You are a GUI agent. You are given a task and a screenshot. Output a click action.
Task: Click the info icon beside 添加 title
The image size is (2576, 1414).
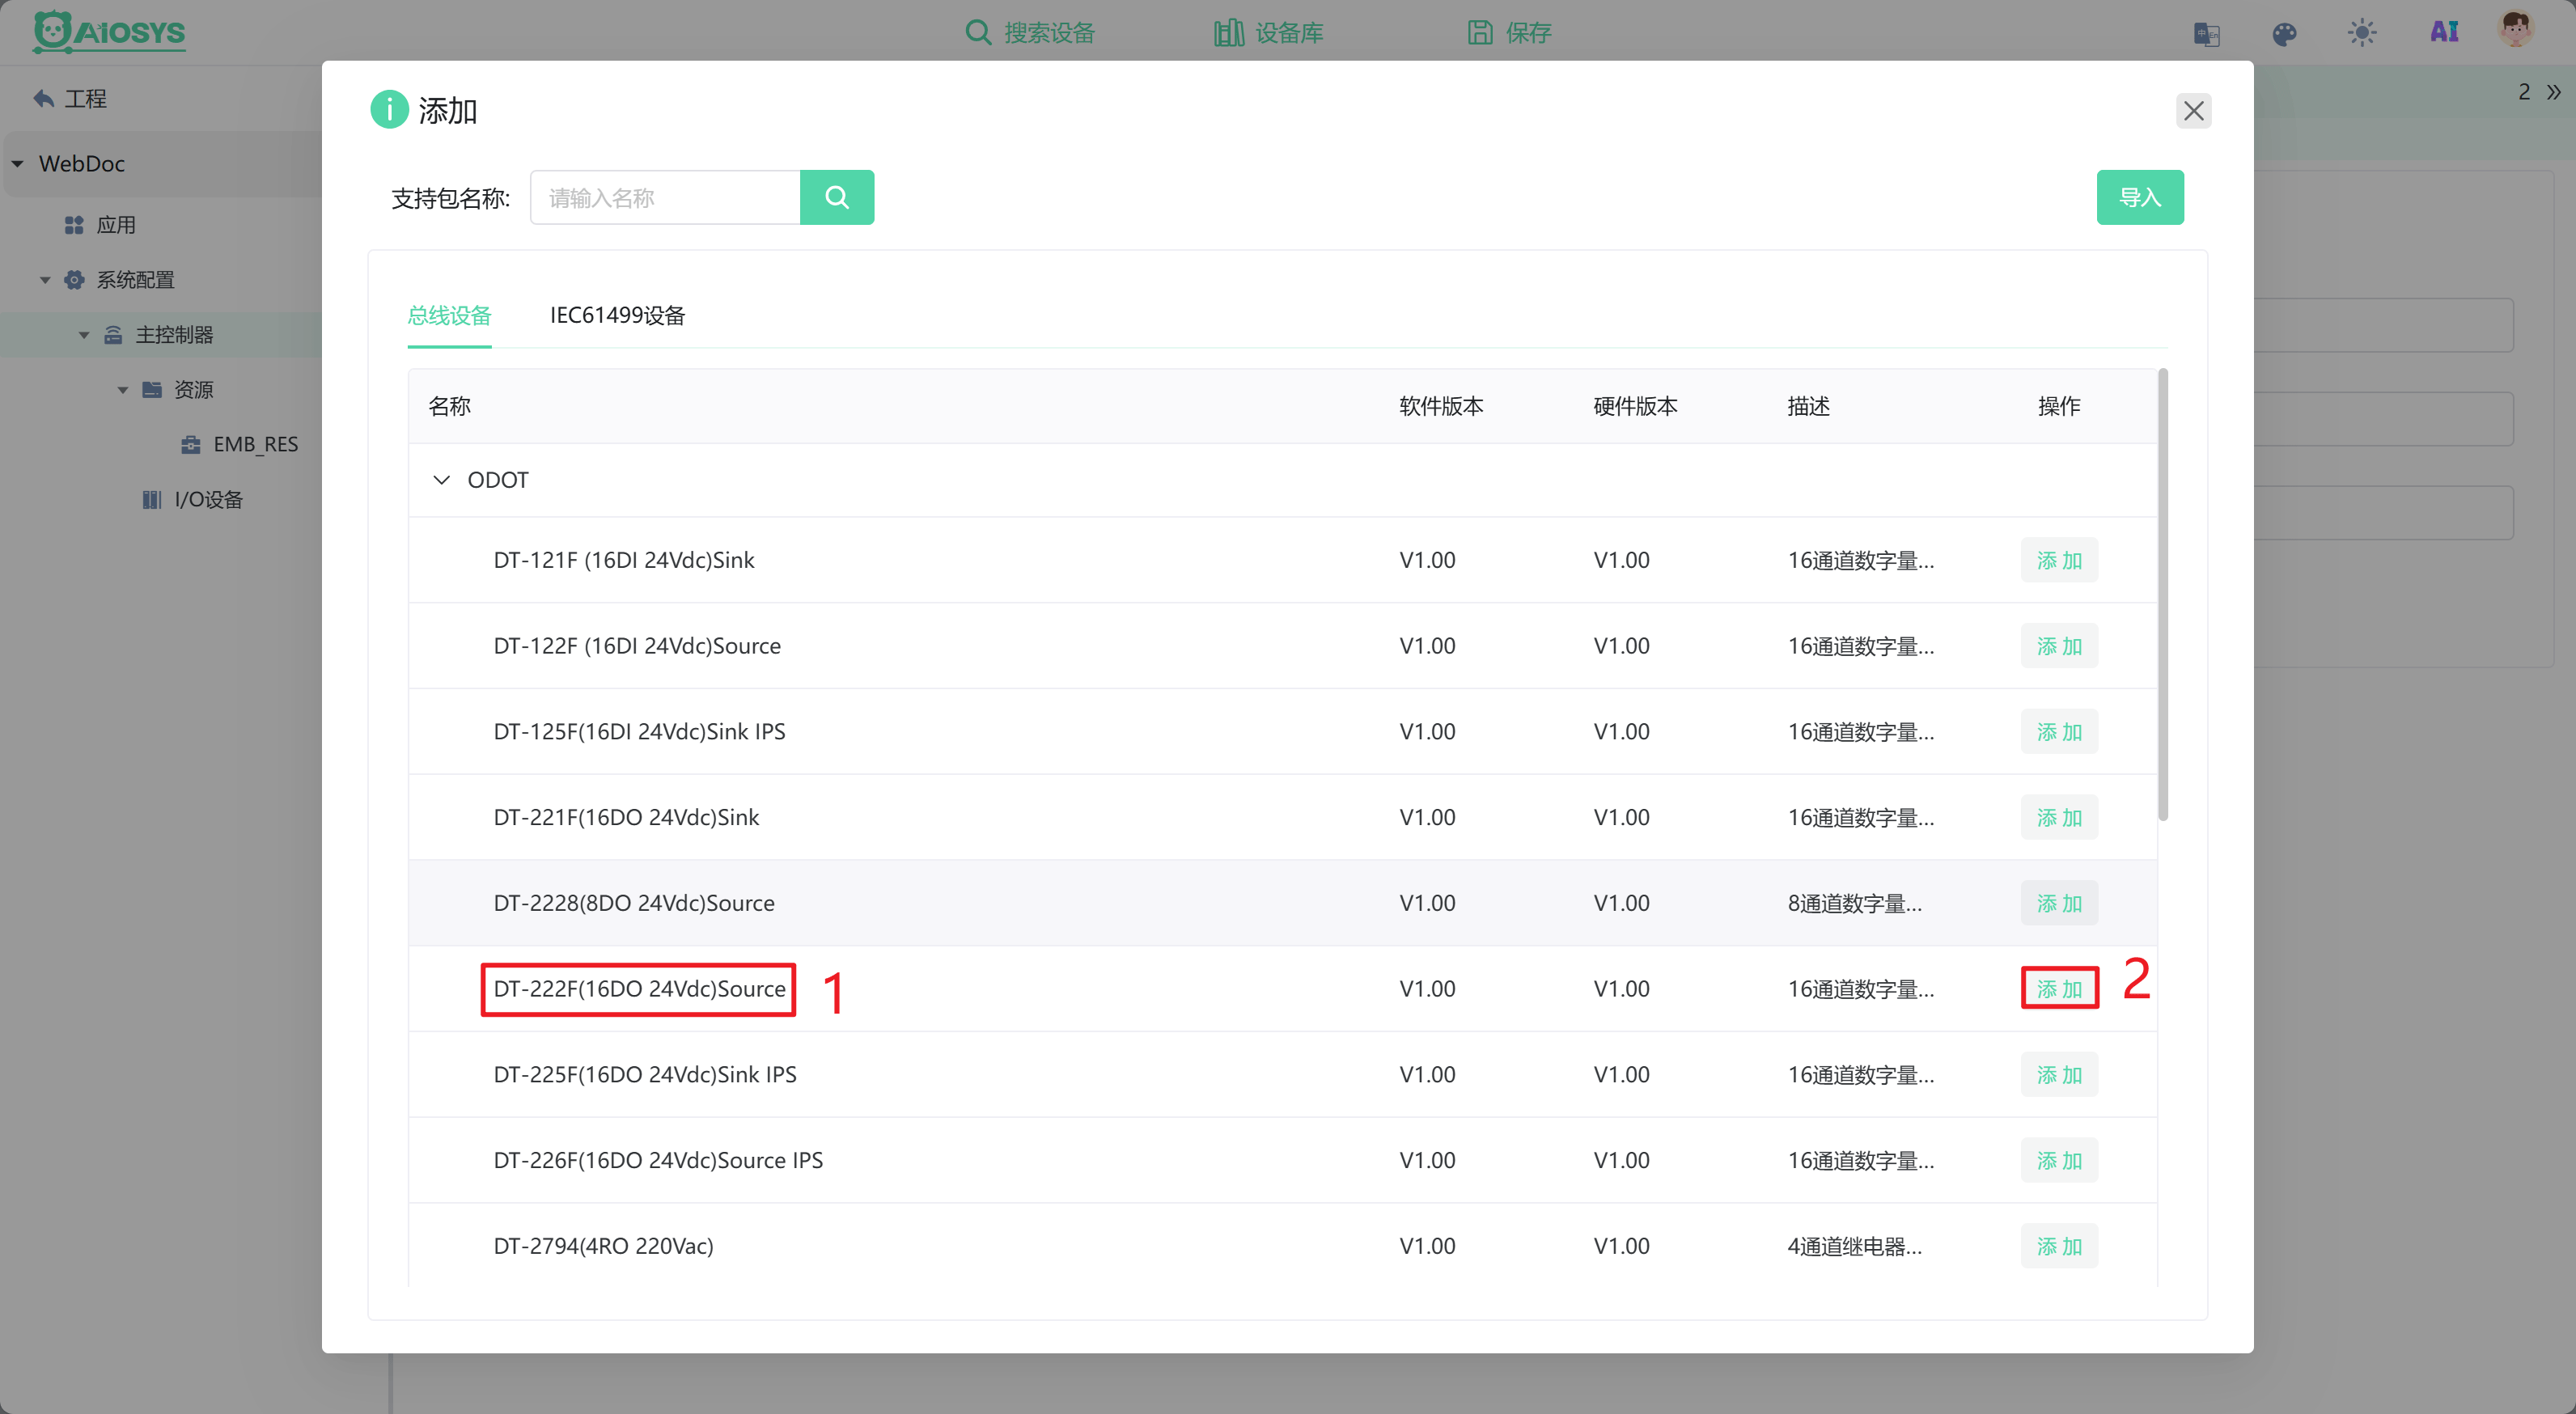pyautogui.click(x=389, y=110)
